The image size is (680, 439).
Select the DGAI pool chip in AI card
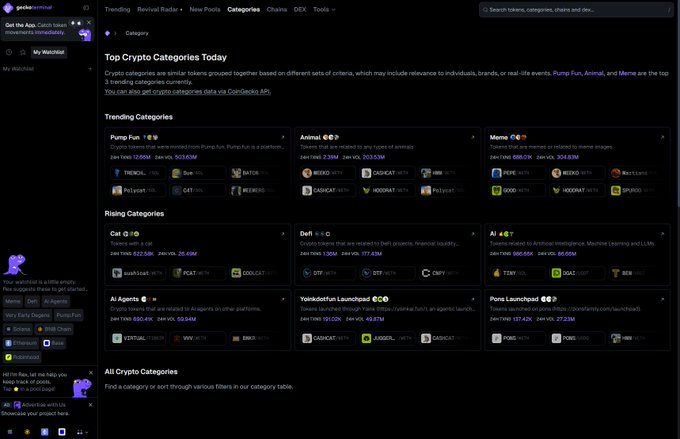click(577, 273)
